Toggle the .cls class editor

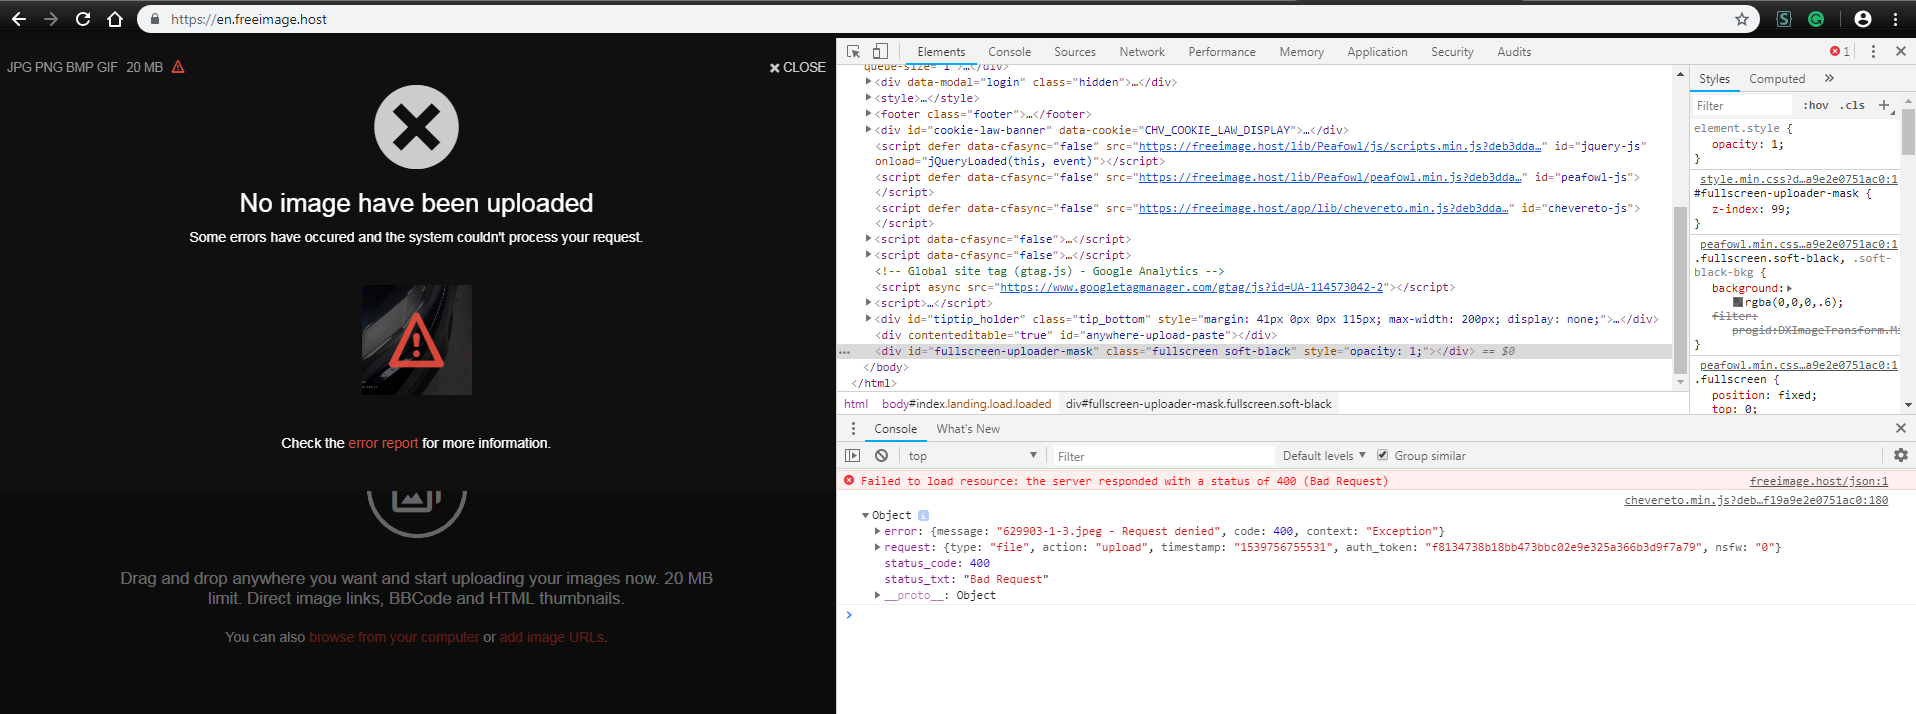pos(1853,105)
